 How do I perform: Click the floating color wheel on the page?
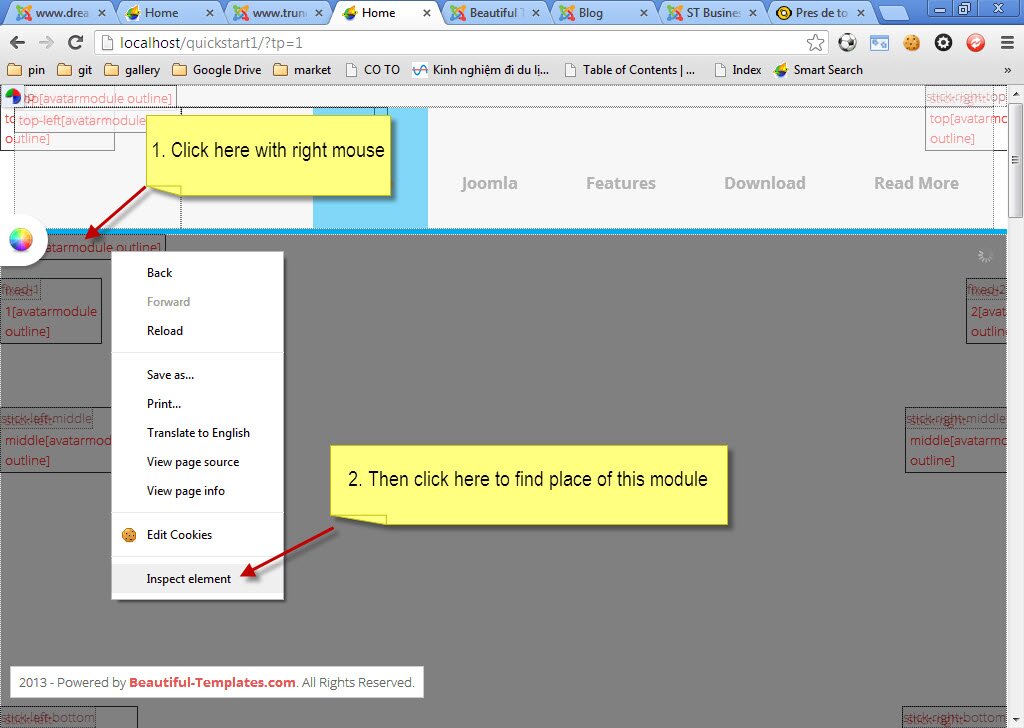click(20, 240)
